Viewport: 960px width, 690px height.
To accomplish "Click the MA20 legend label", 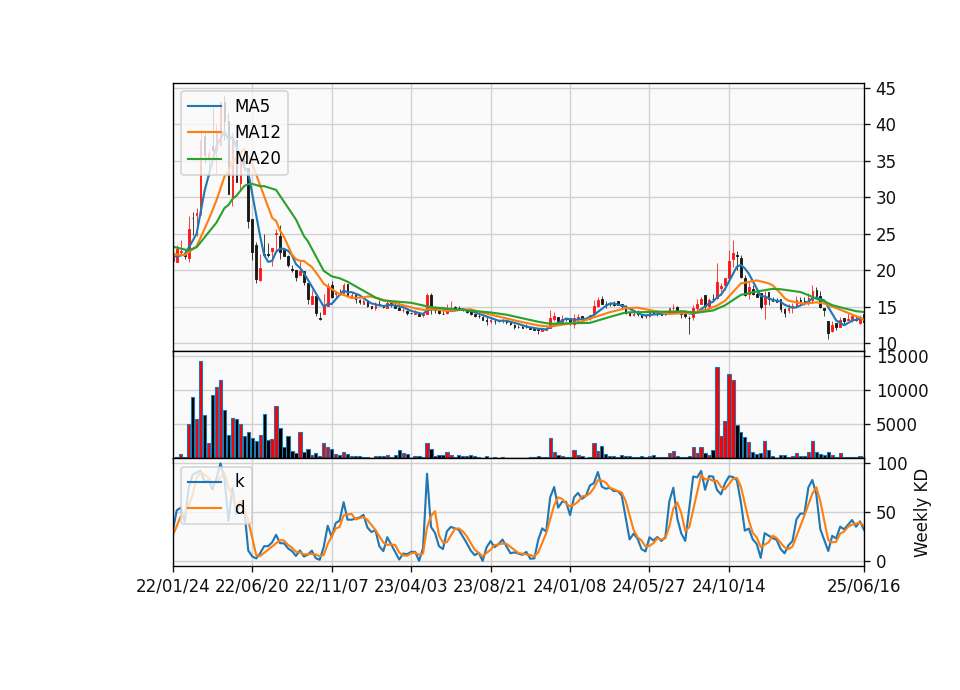I will (x=258, y=158).
